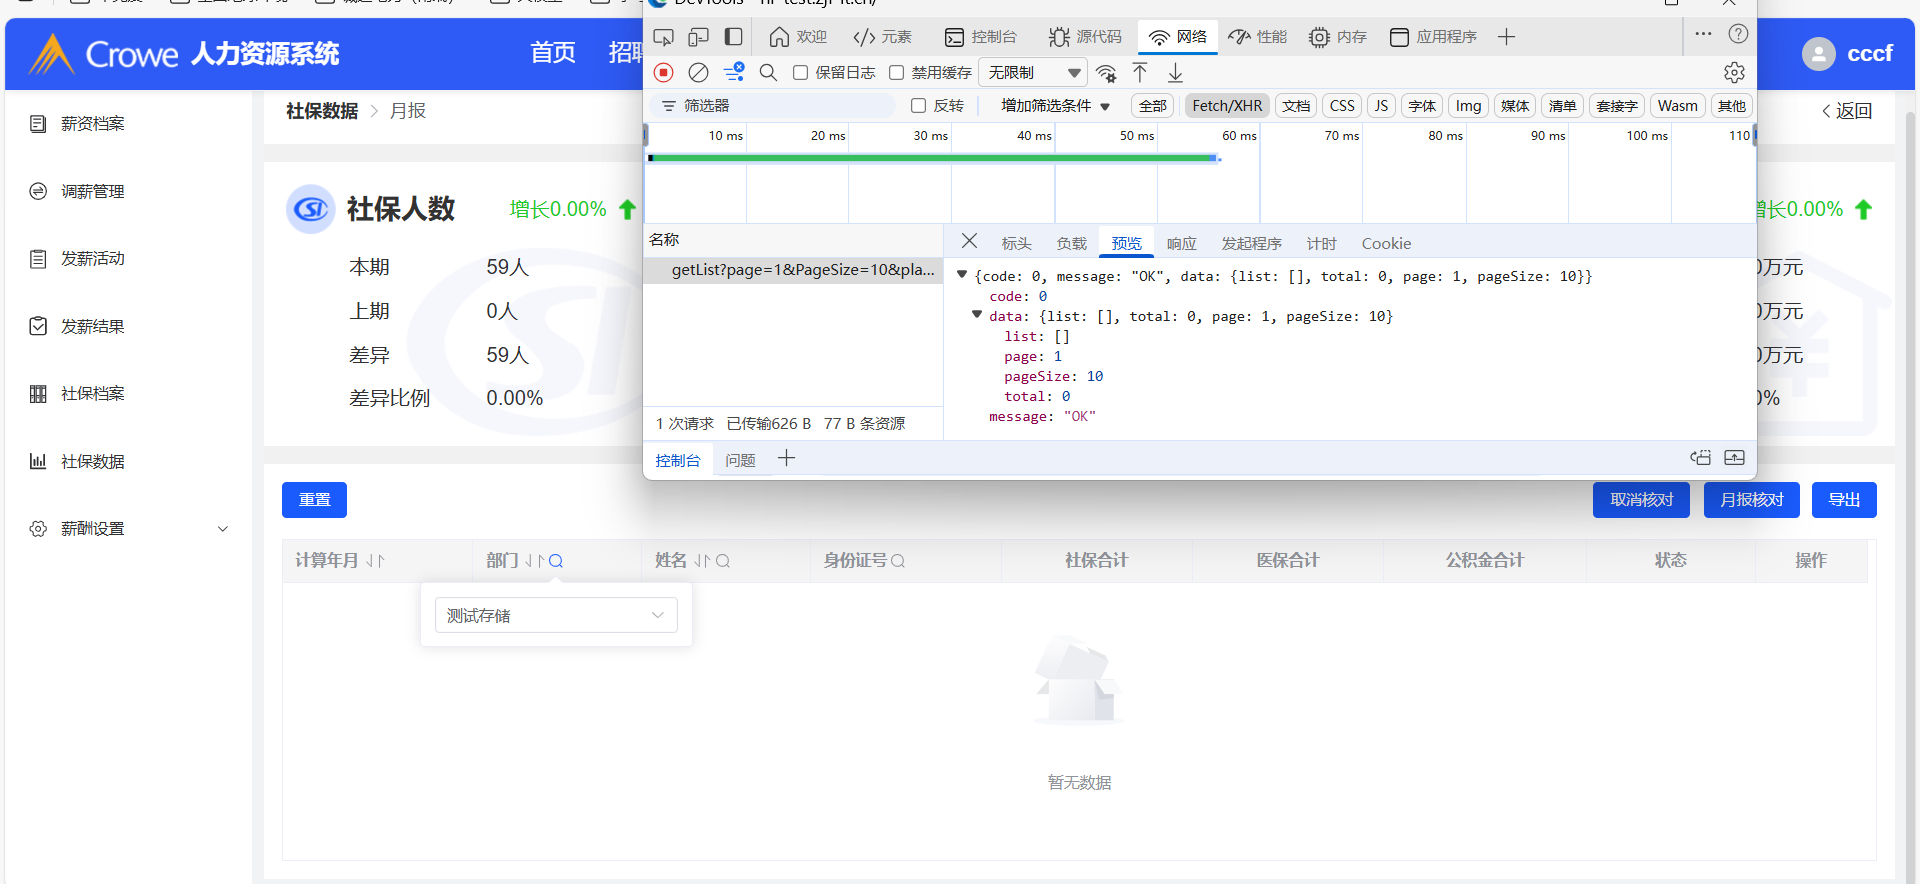Click the 月报核对 button

(1751, 500)
